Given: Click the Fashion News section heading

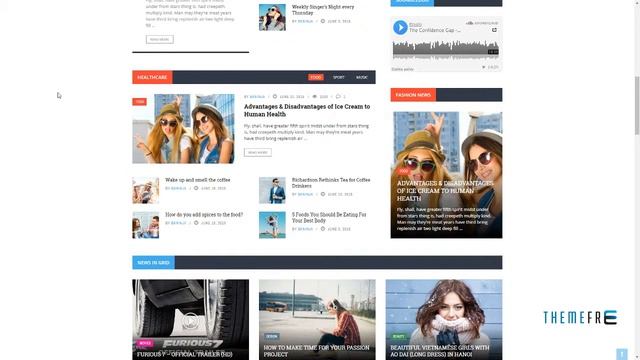Looking at the screenshot, I should (x=413, y=95).
